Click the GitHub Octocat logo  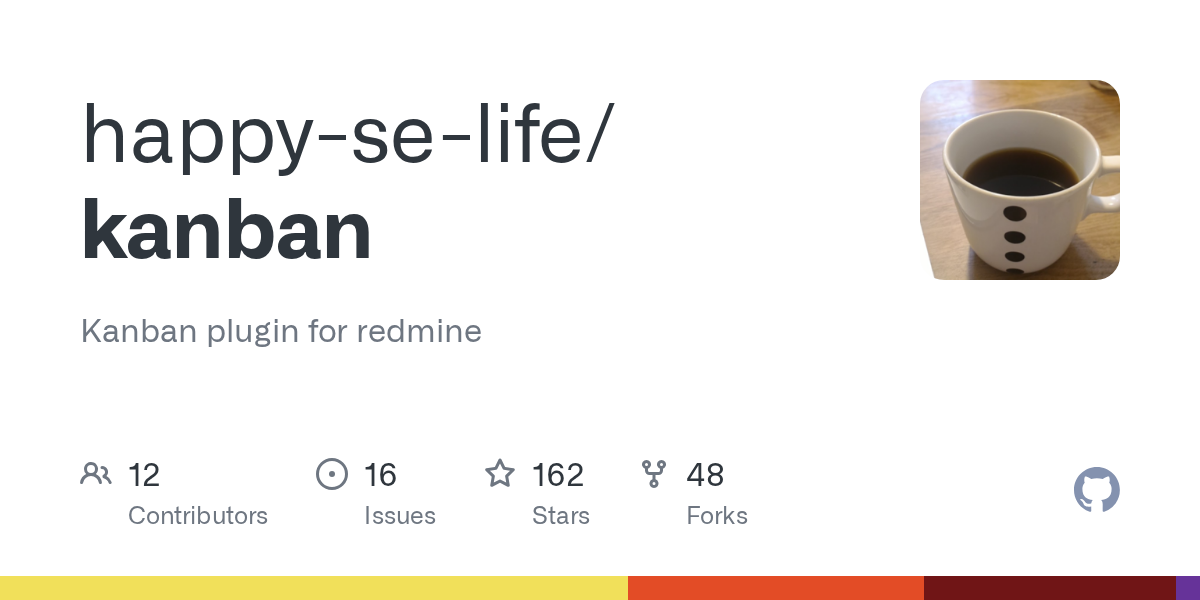tap(1097, 490)
